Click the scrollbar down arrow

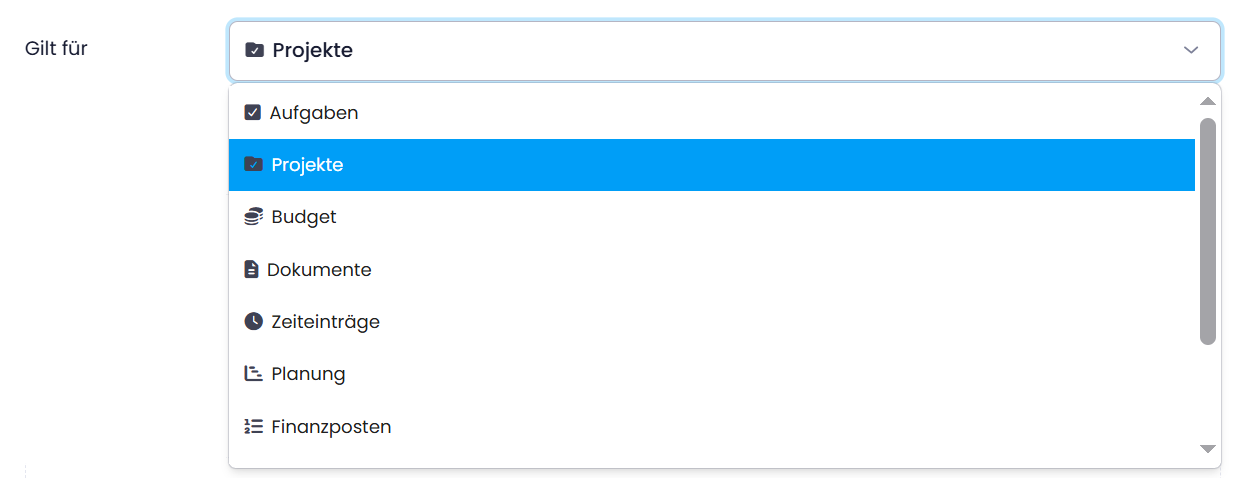pyautogui.click(x=1207, y=449)
